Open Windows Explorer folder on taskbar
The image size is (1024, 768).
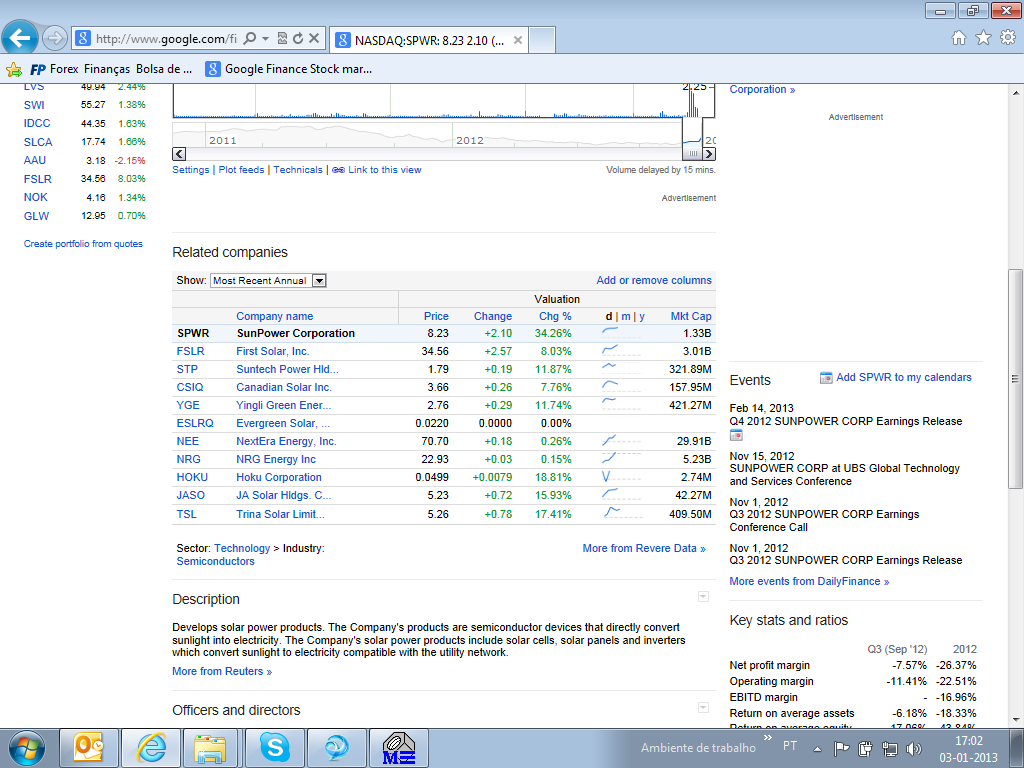(x=210, y=748)
